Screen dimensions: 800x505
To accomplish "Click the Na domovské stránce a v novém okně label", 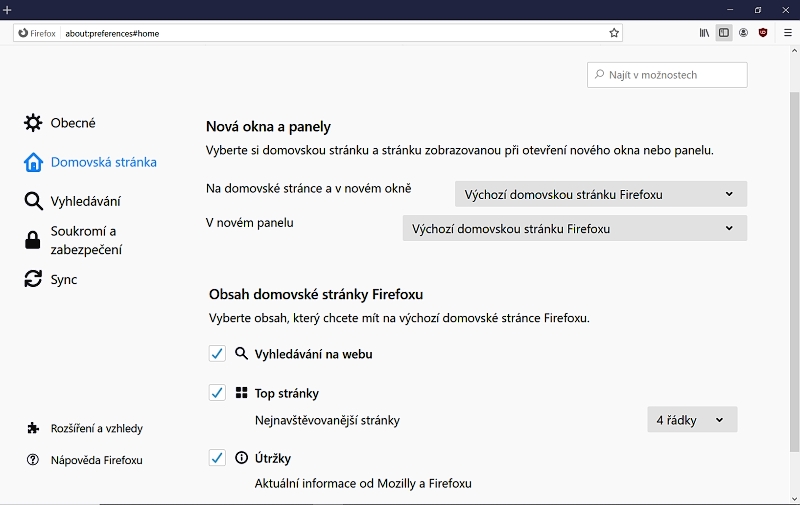I will pos(309,188).
